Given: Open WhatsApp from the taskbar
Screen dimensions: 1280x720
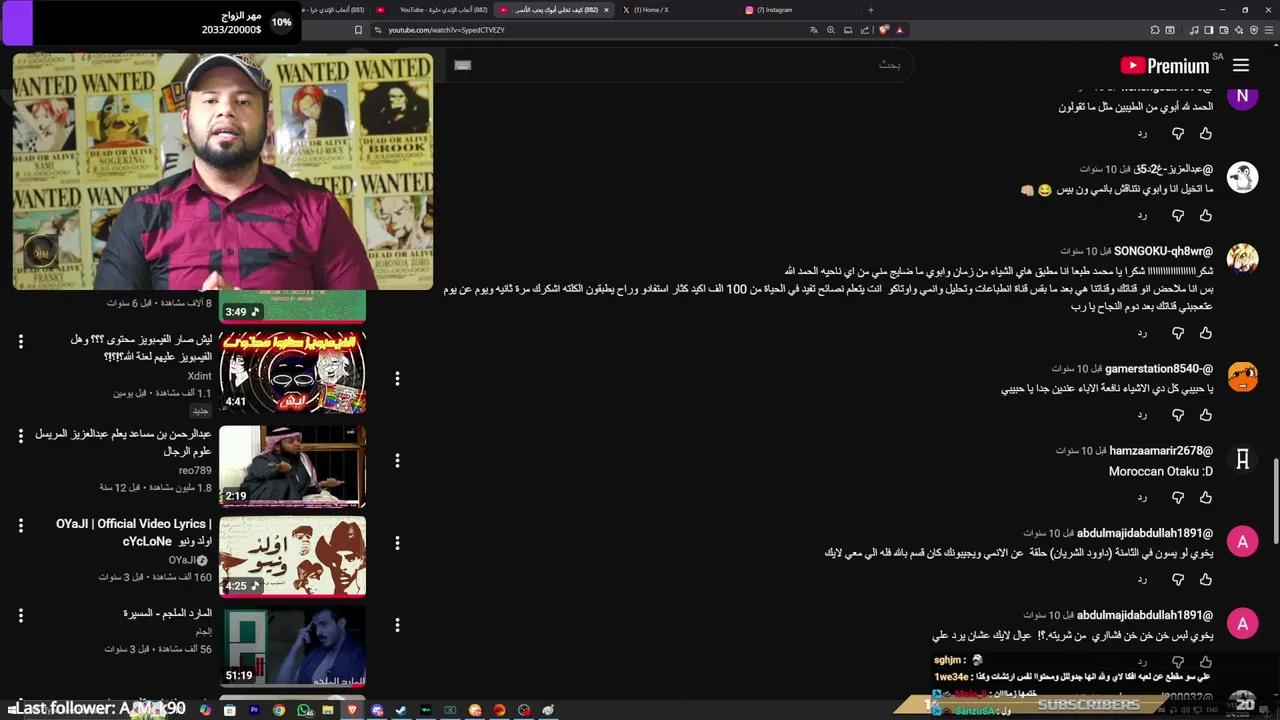Looking at the screenshot, I should 304,710.
